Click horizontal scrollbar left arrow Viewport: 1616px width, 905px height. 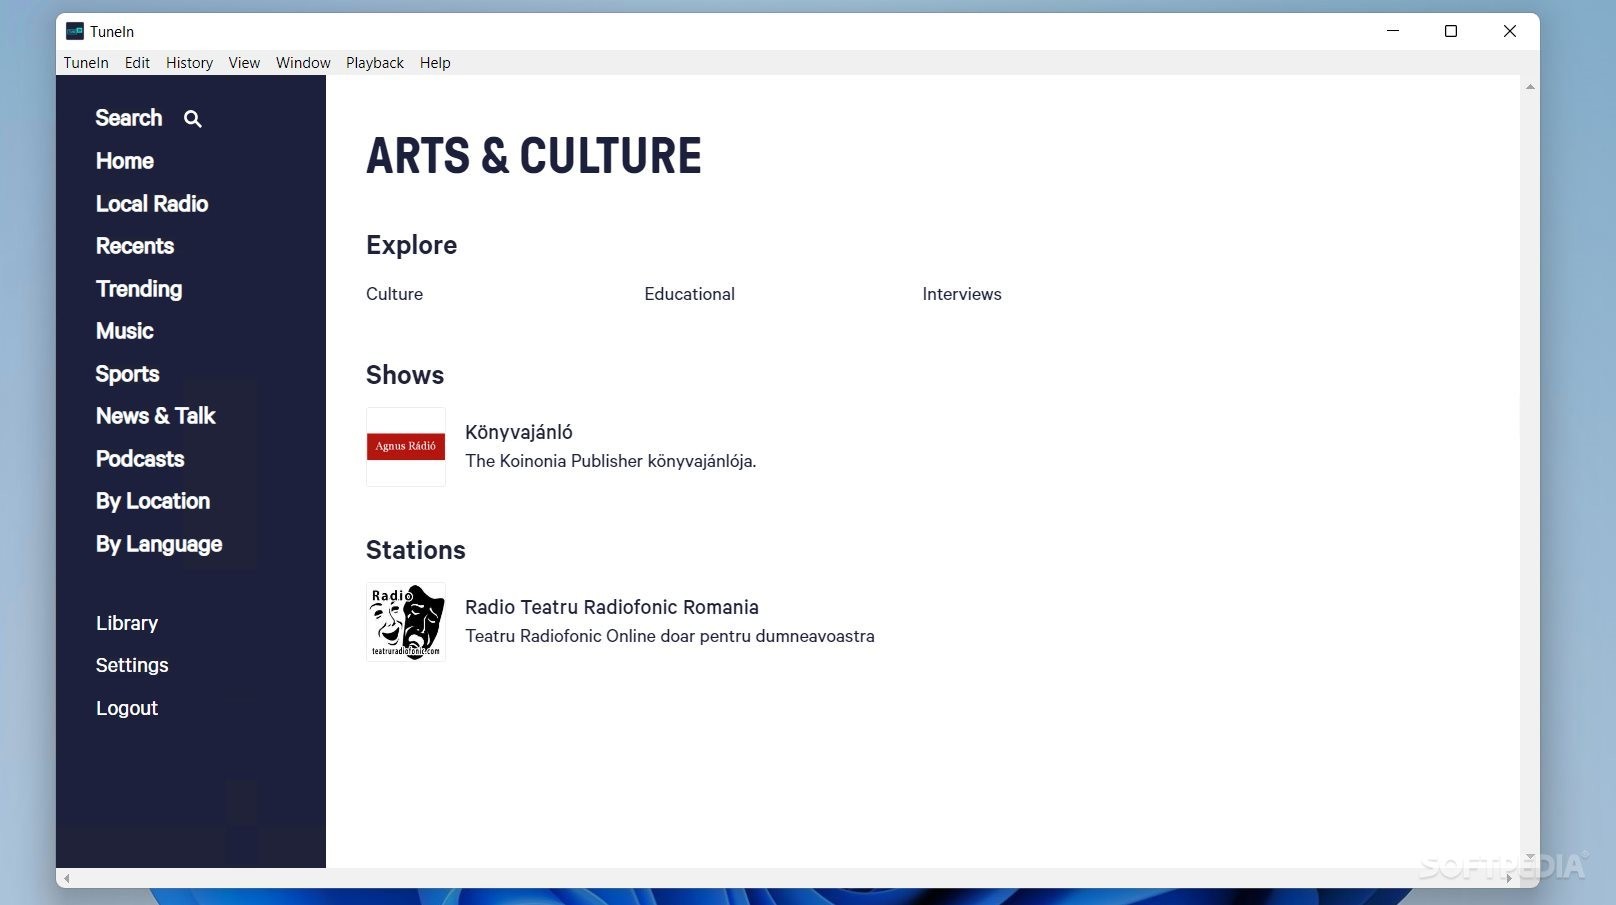coord(67,879)
